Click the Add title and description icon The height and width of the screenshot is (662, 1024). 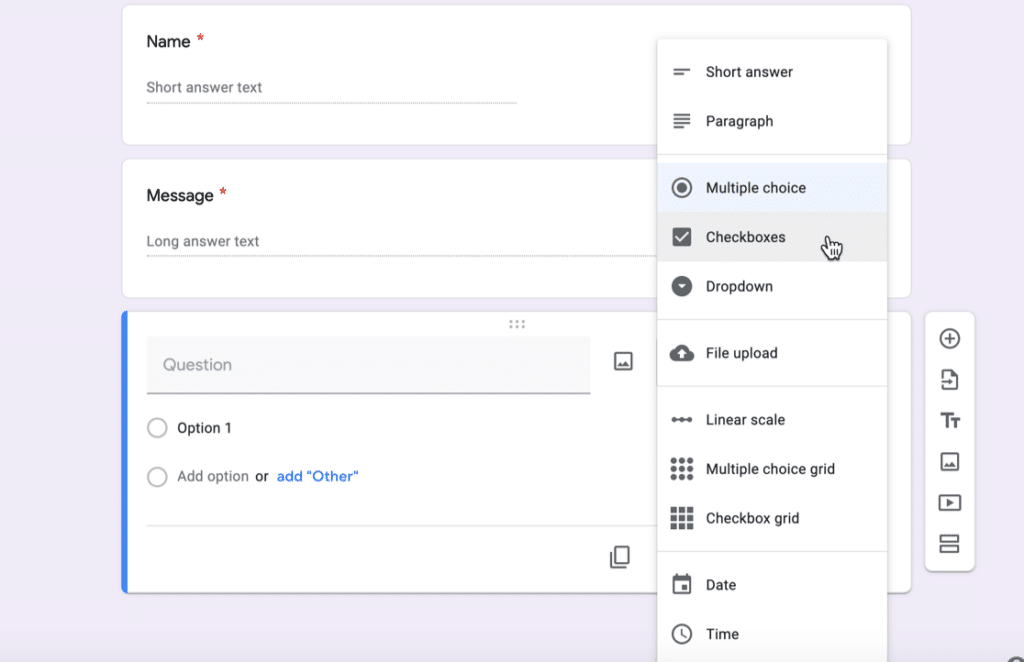coord(949,421)
